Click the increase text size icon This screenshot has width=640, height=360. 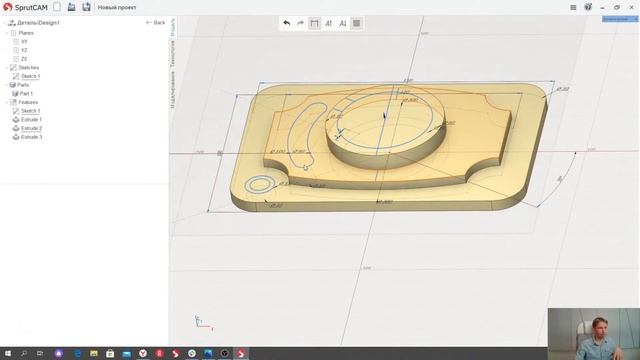point(329,23)
